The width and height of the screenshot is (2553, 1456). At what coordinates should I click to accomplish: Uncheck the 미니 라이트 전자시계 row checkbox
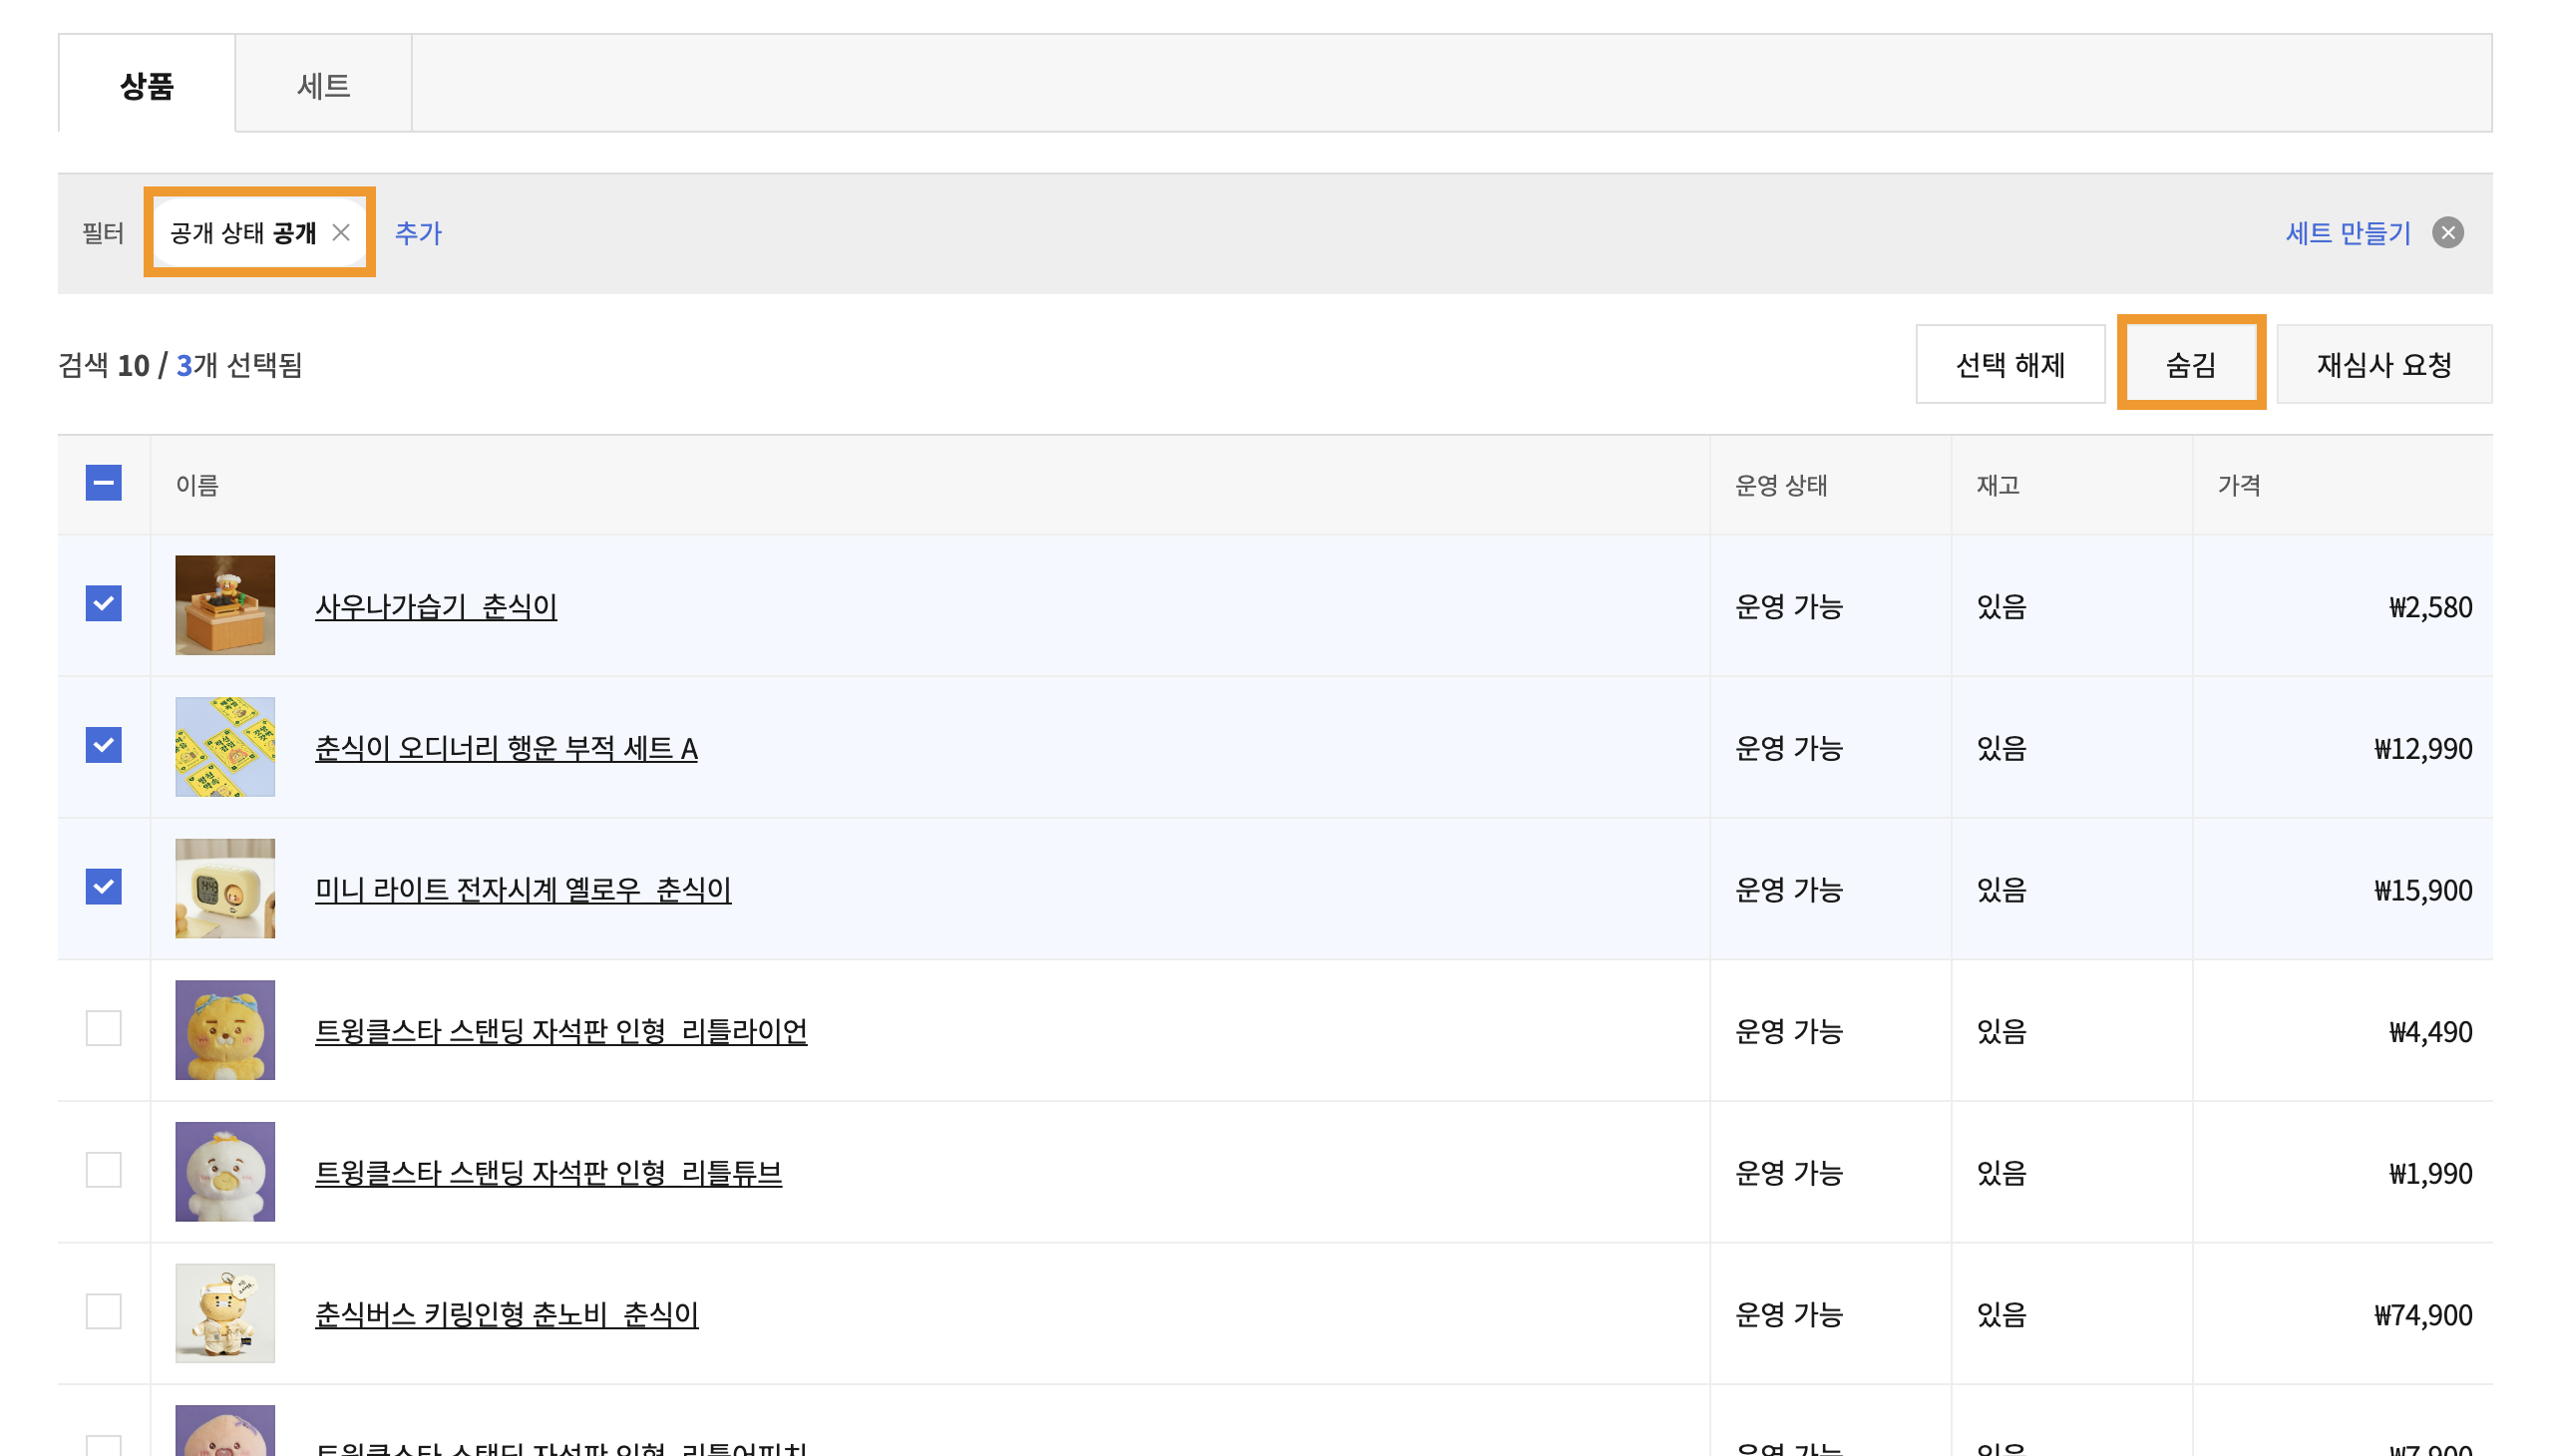(103, 887)
